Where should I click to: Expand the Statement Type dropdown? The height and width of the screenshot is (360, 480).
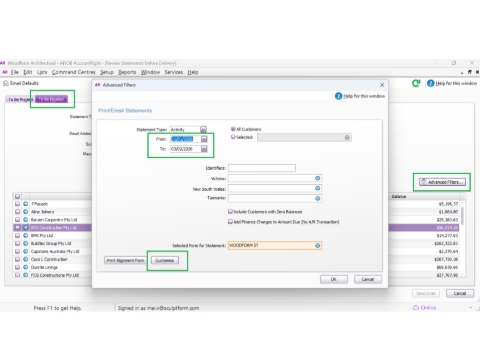(x=203, y=129)
